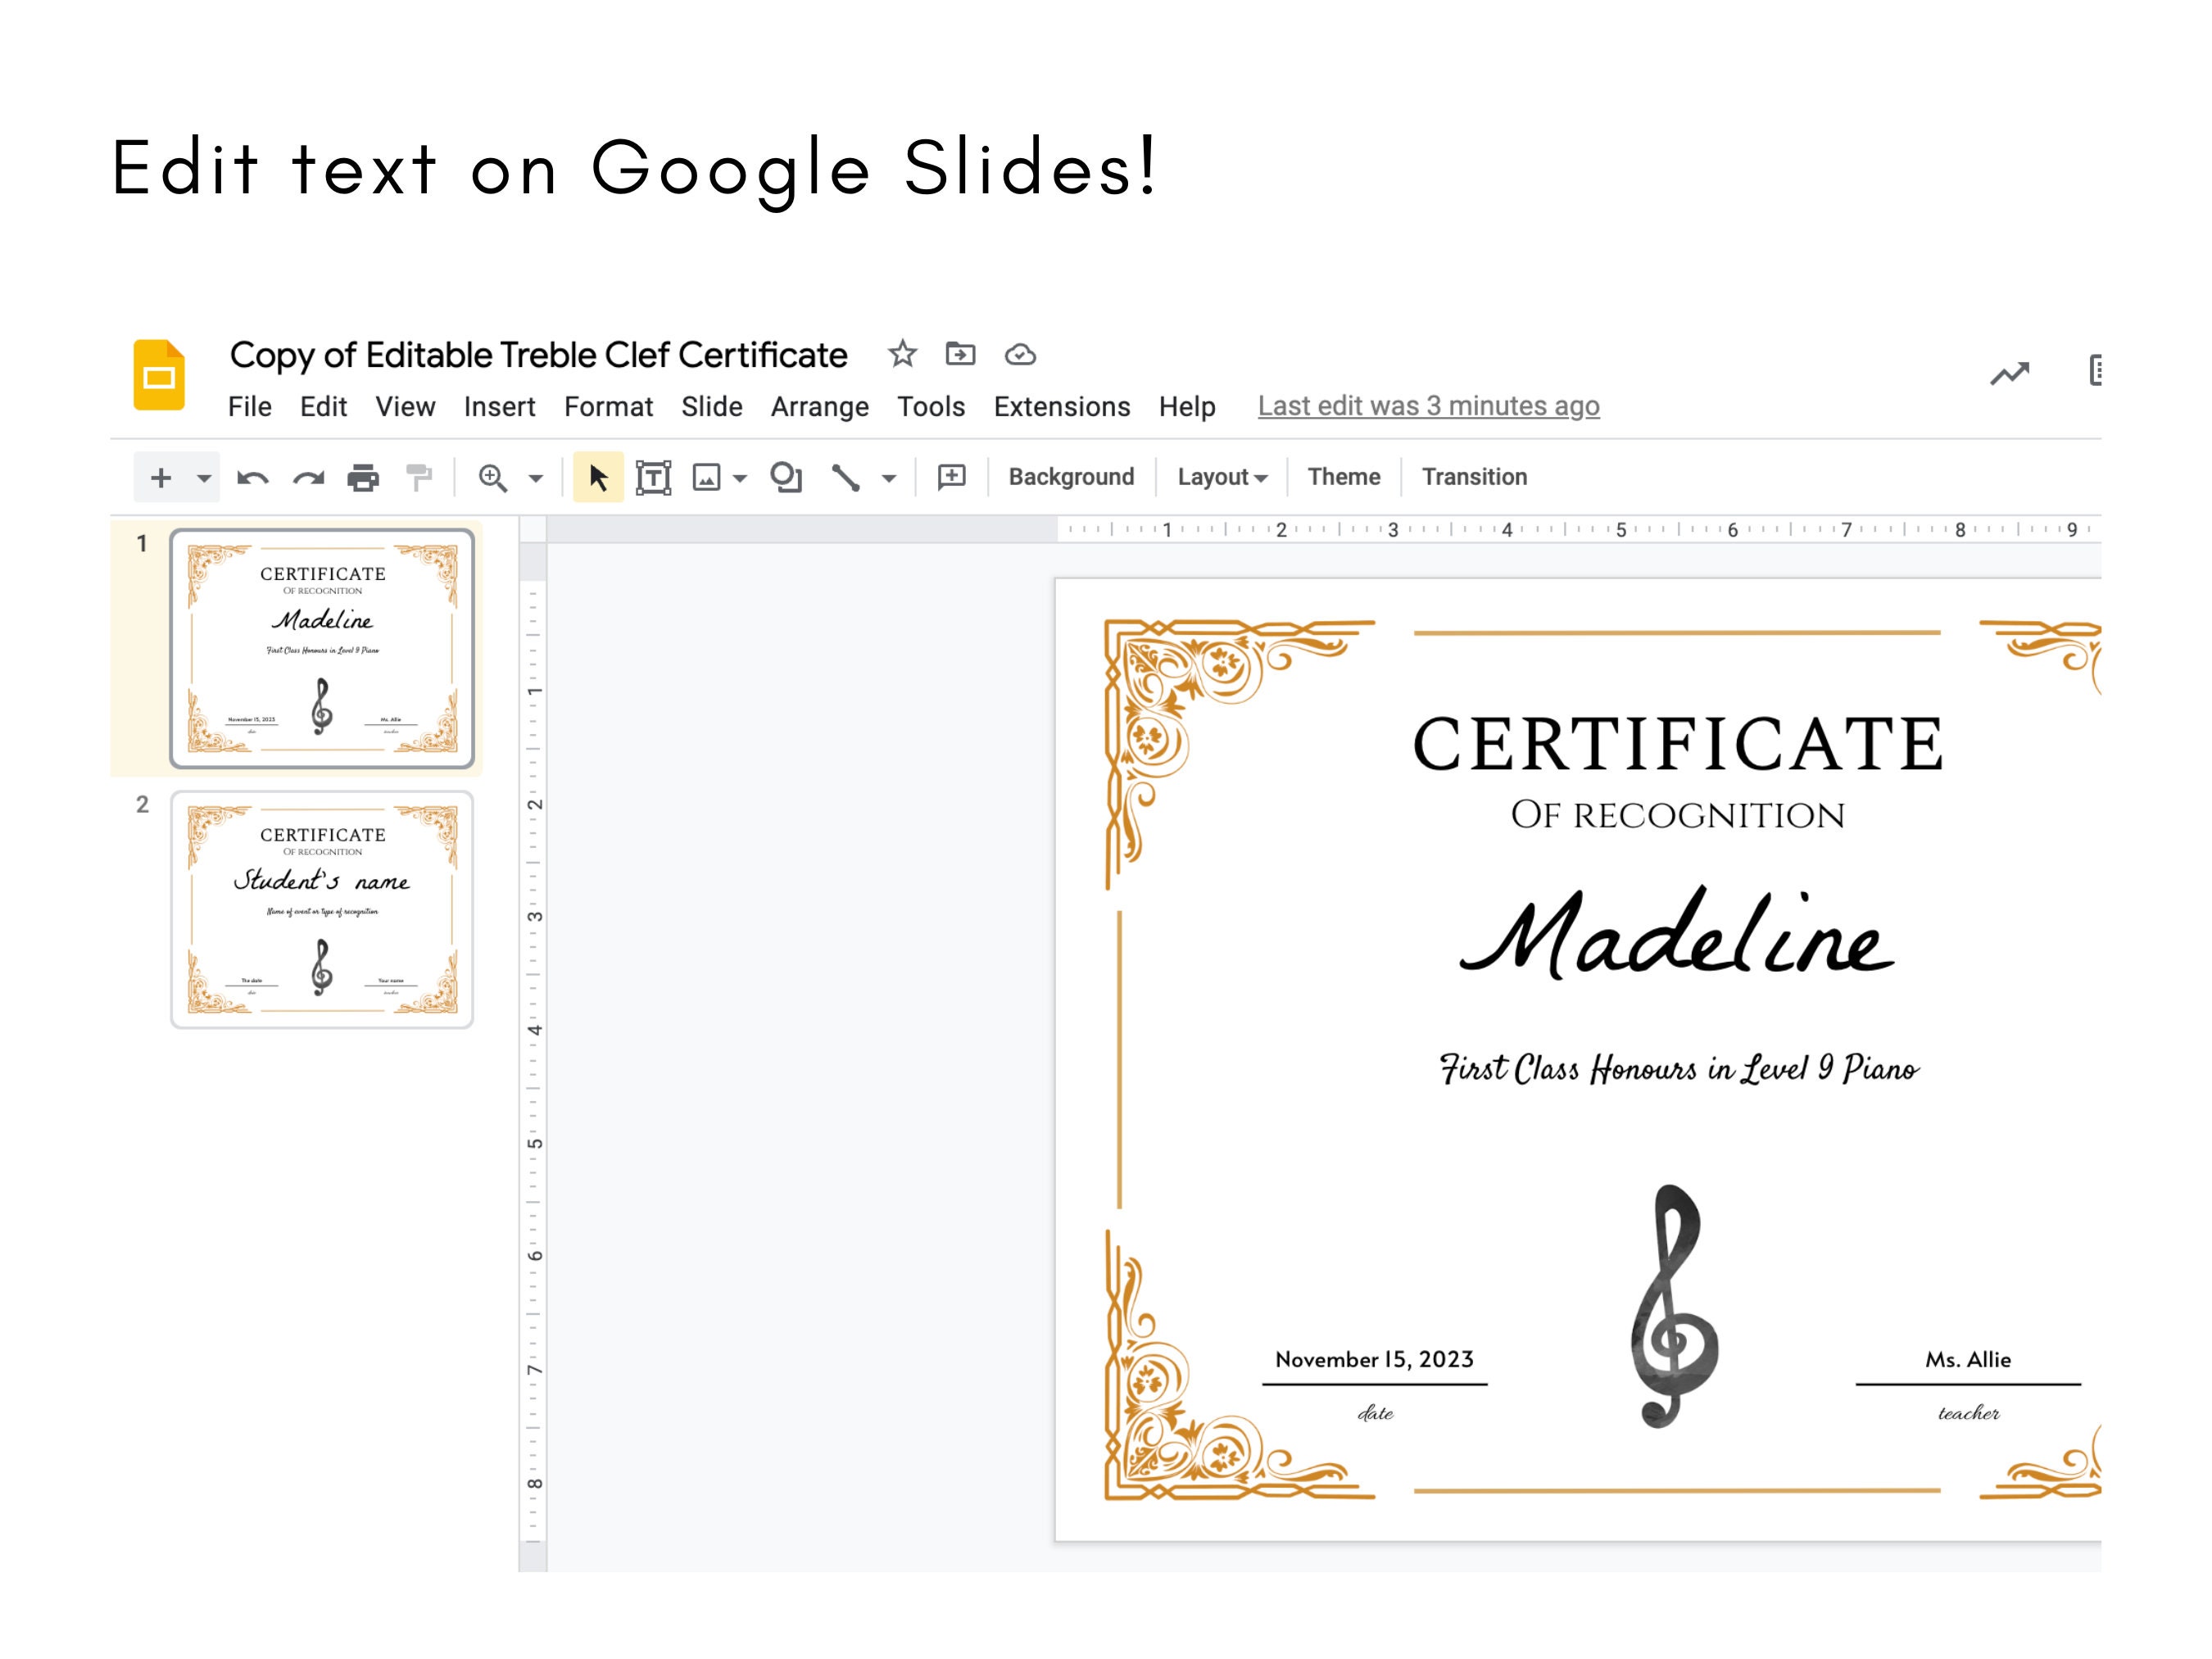Click the Insert image icon
The height and width of the screenshot is (1659, 2212).
(707, 477)
